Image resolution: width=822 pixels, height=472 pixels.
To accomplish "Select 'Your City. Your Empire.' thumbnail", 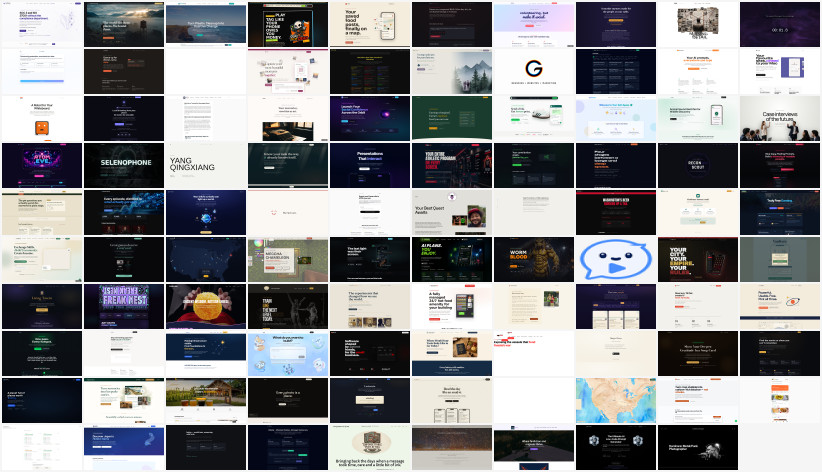I will tap(698, 260).
